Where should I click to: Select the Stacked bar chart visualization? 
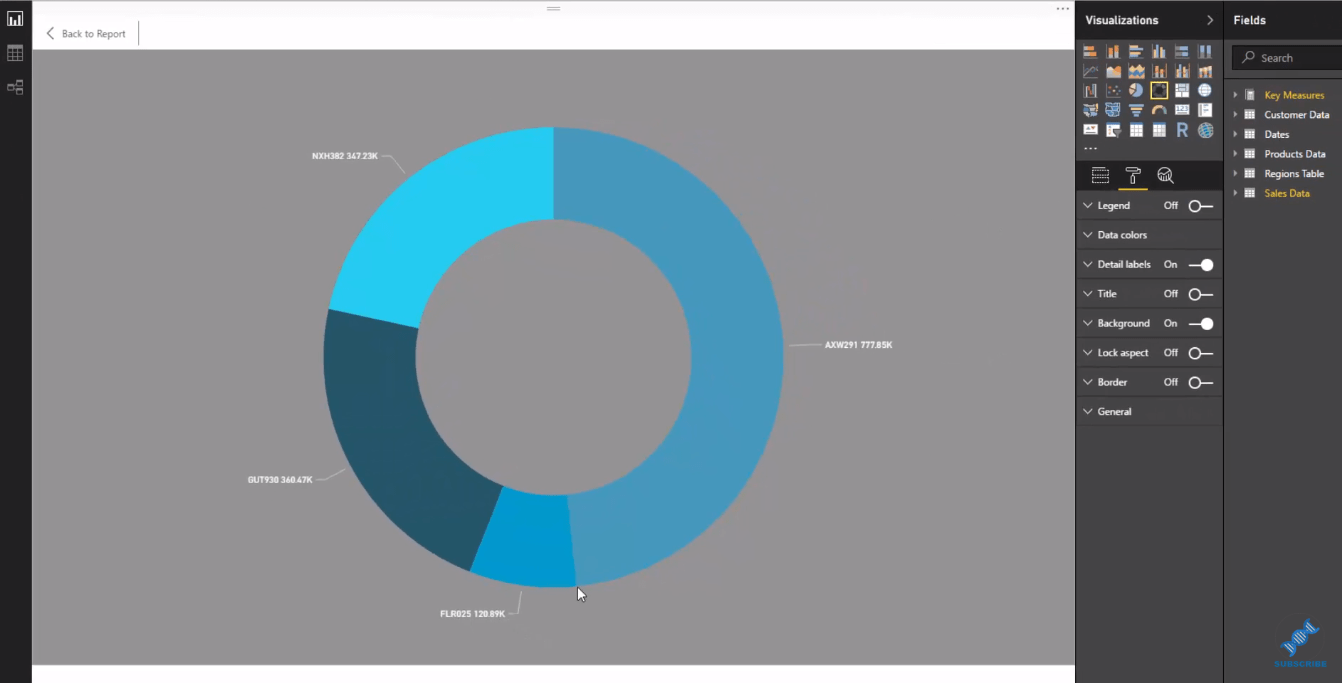(1090, 51)
